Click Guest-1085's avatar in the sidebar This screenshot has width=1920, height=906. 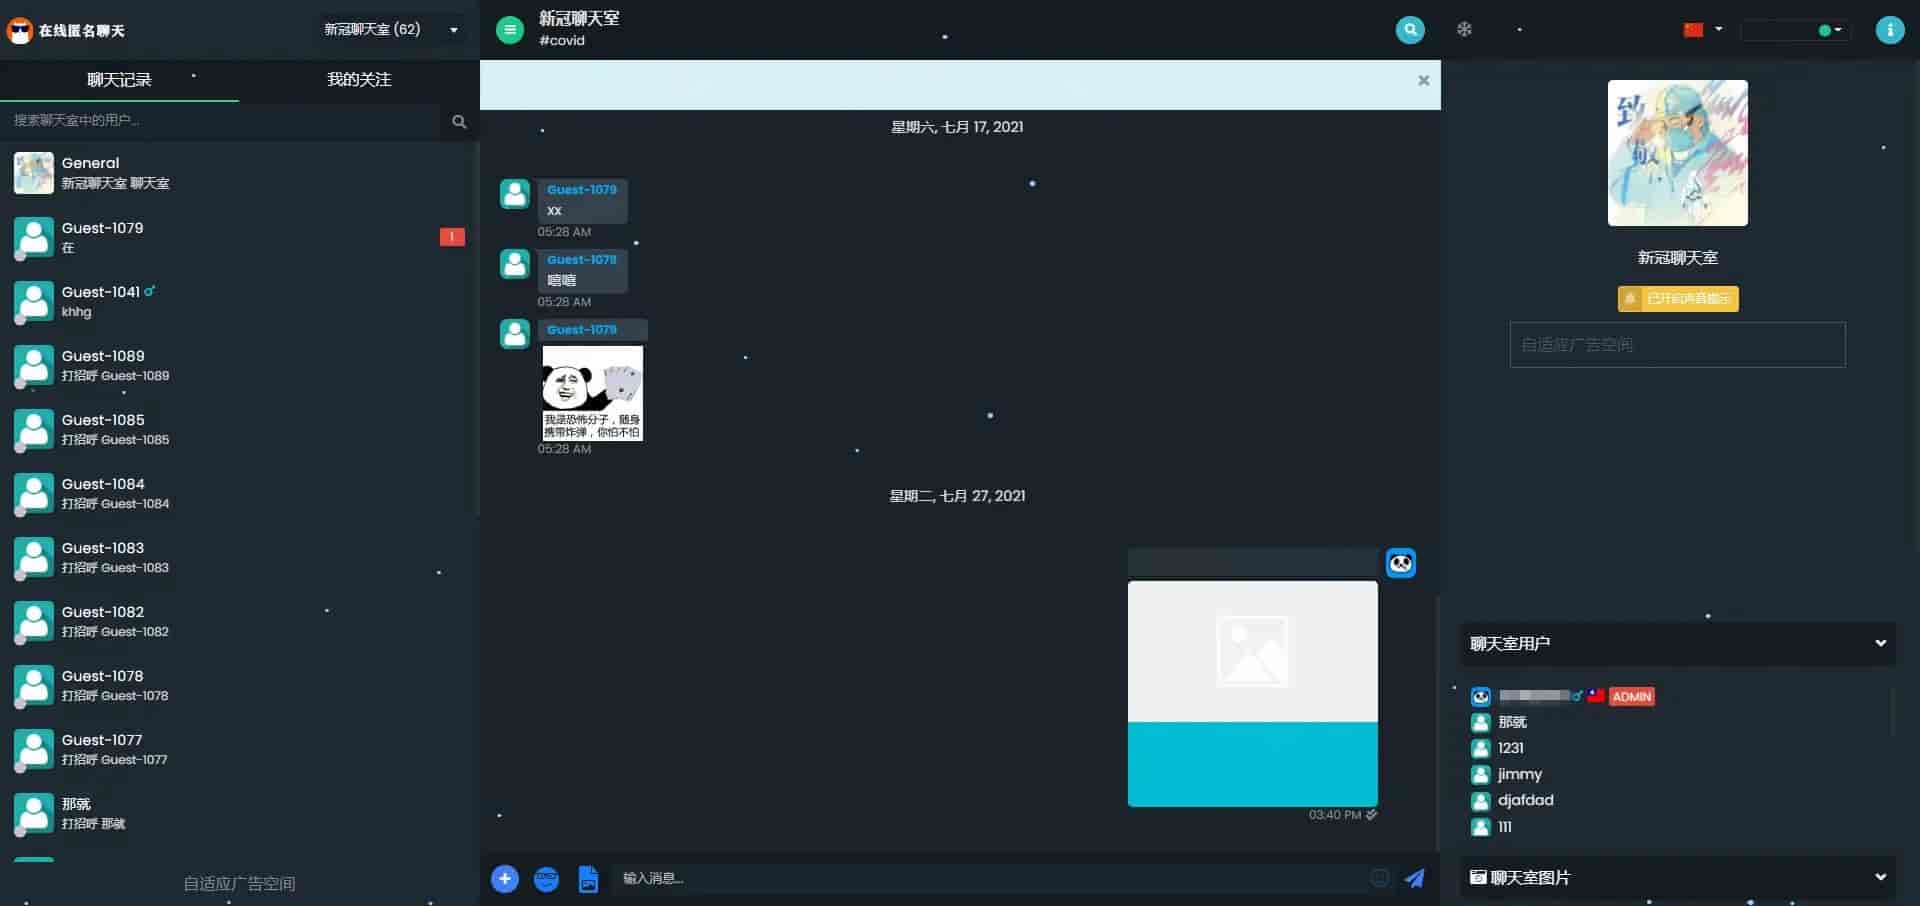tap(34, 430)
